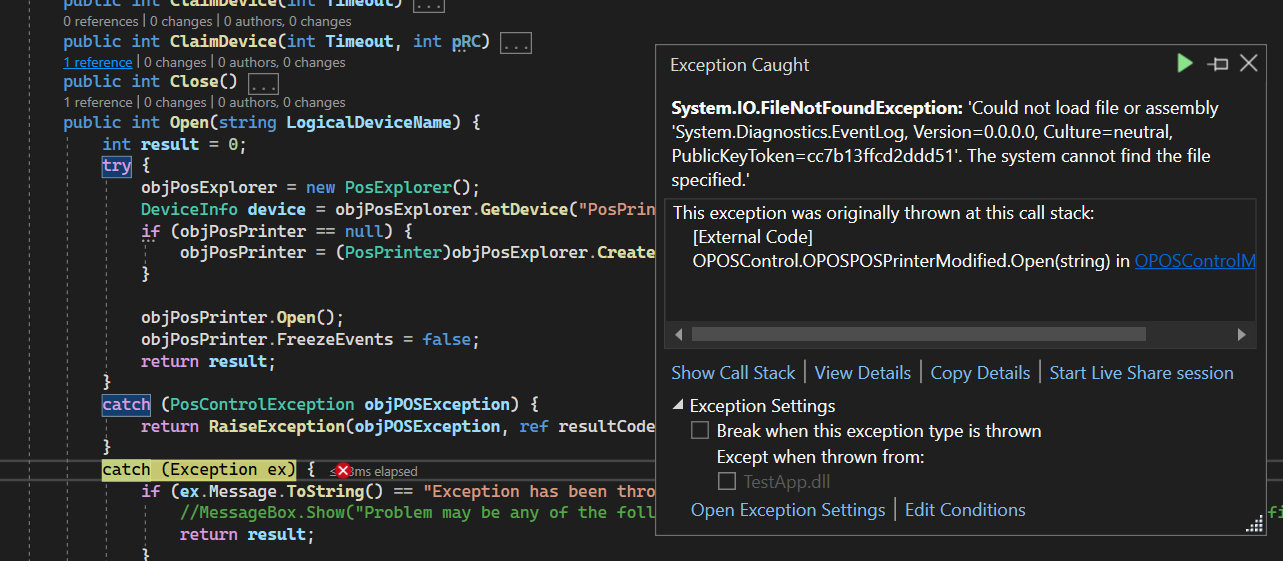Click 'catch (Exception ex)' highlighted statement
This screenshot has height=561, width=1283.
199,469
